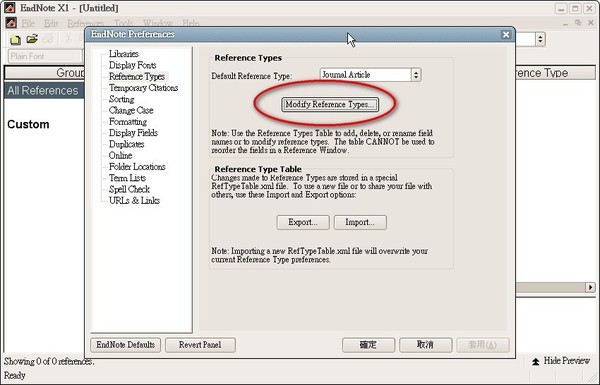Open Temporary Citations preferences
Image resolution: width=600 pixels, height=385 pixels.
coord(143,88)
